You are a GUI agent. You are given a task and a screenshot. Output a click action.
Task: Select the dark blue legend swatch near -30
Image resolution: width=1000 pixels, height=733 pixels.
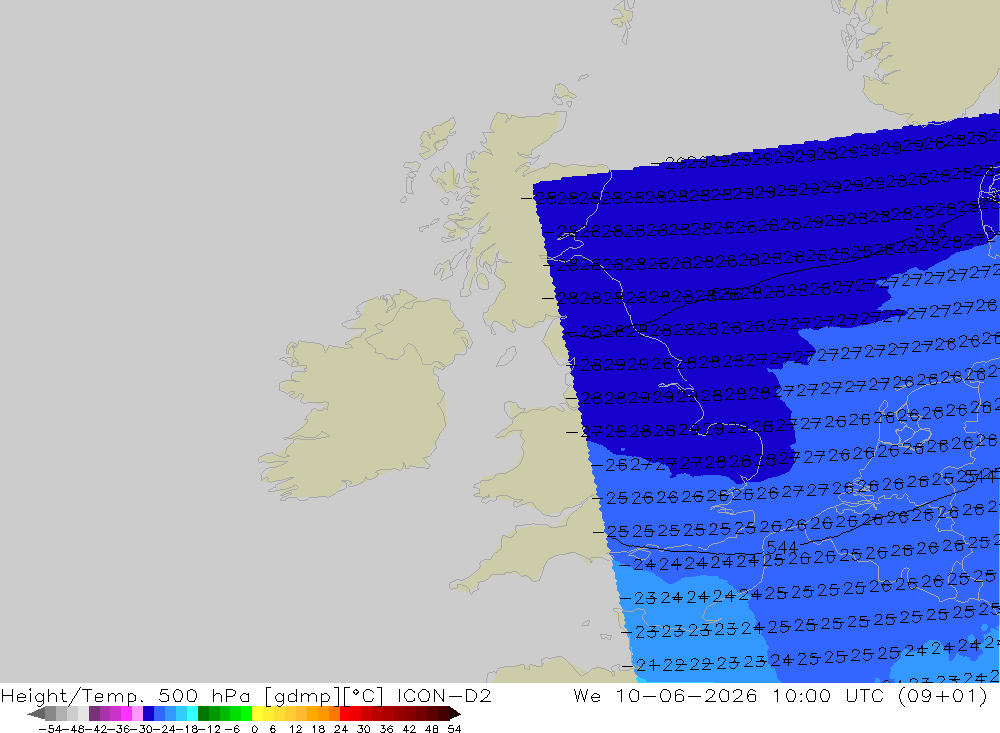[x=149, y=713]
